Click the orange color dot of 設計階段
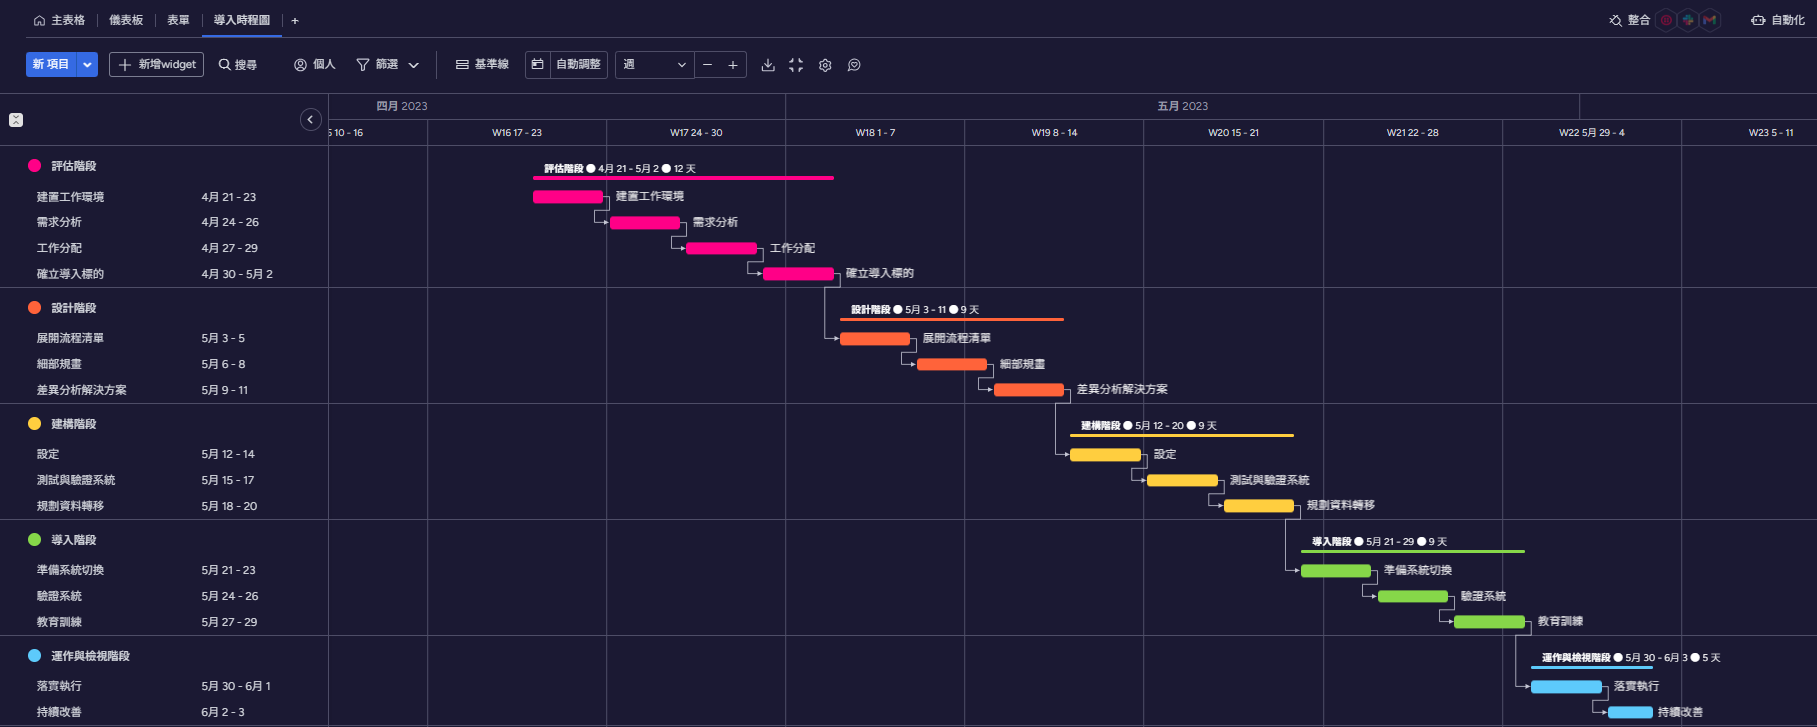 pos(35,308)
